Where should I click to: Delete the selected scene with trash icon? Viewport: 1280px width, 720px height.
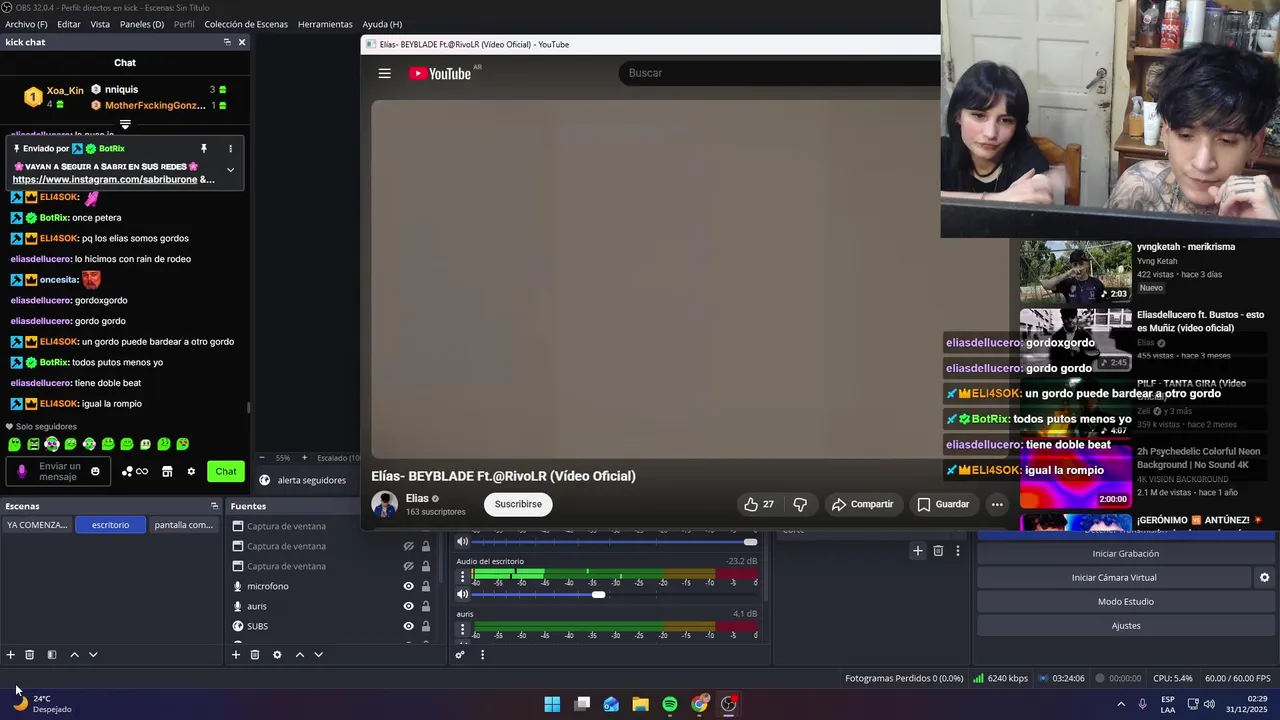pyautogui.click(x=30, y=655)
